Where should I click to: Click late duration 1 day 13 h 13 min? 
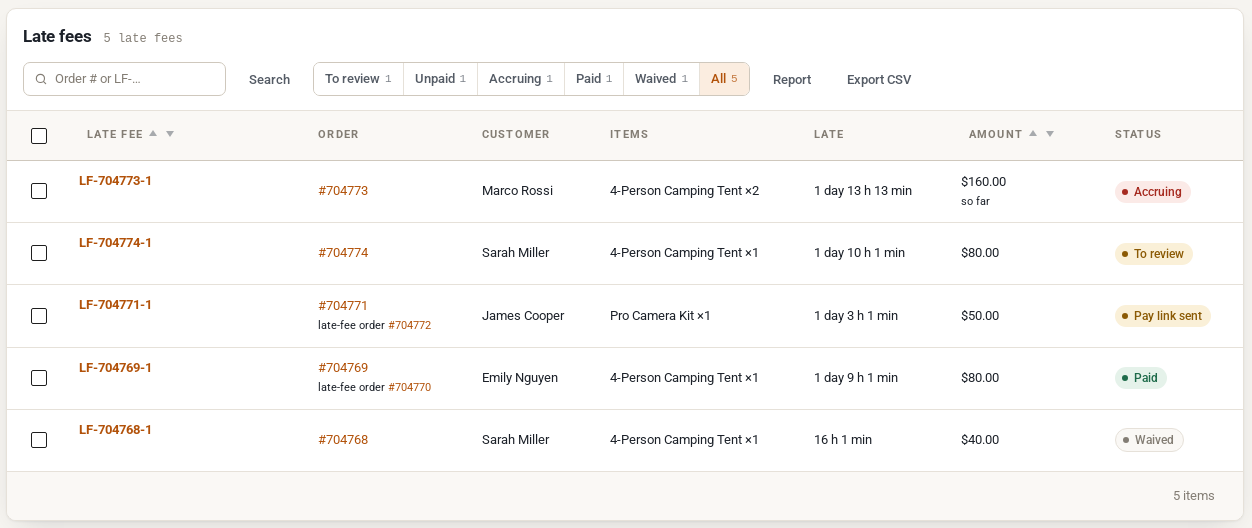pyautogui.click(x=863, y=191)
